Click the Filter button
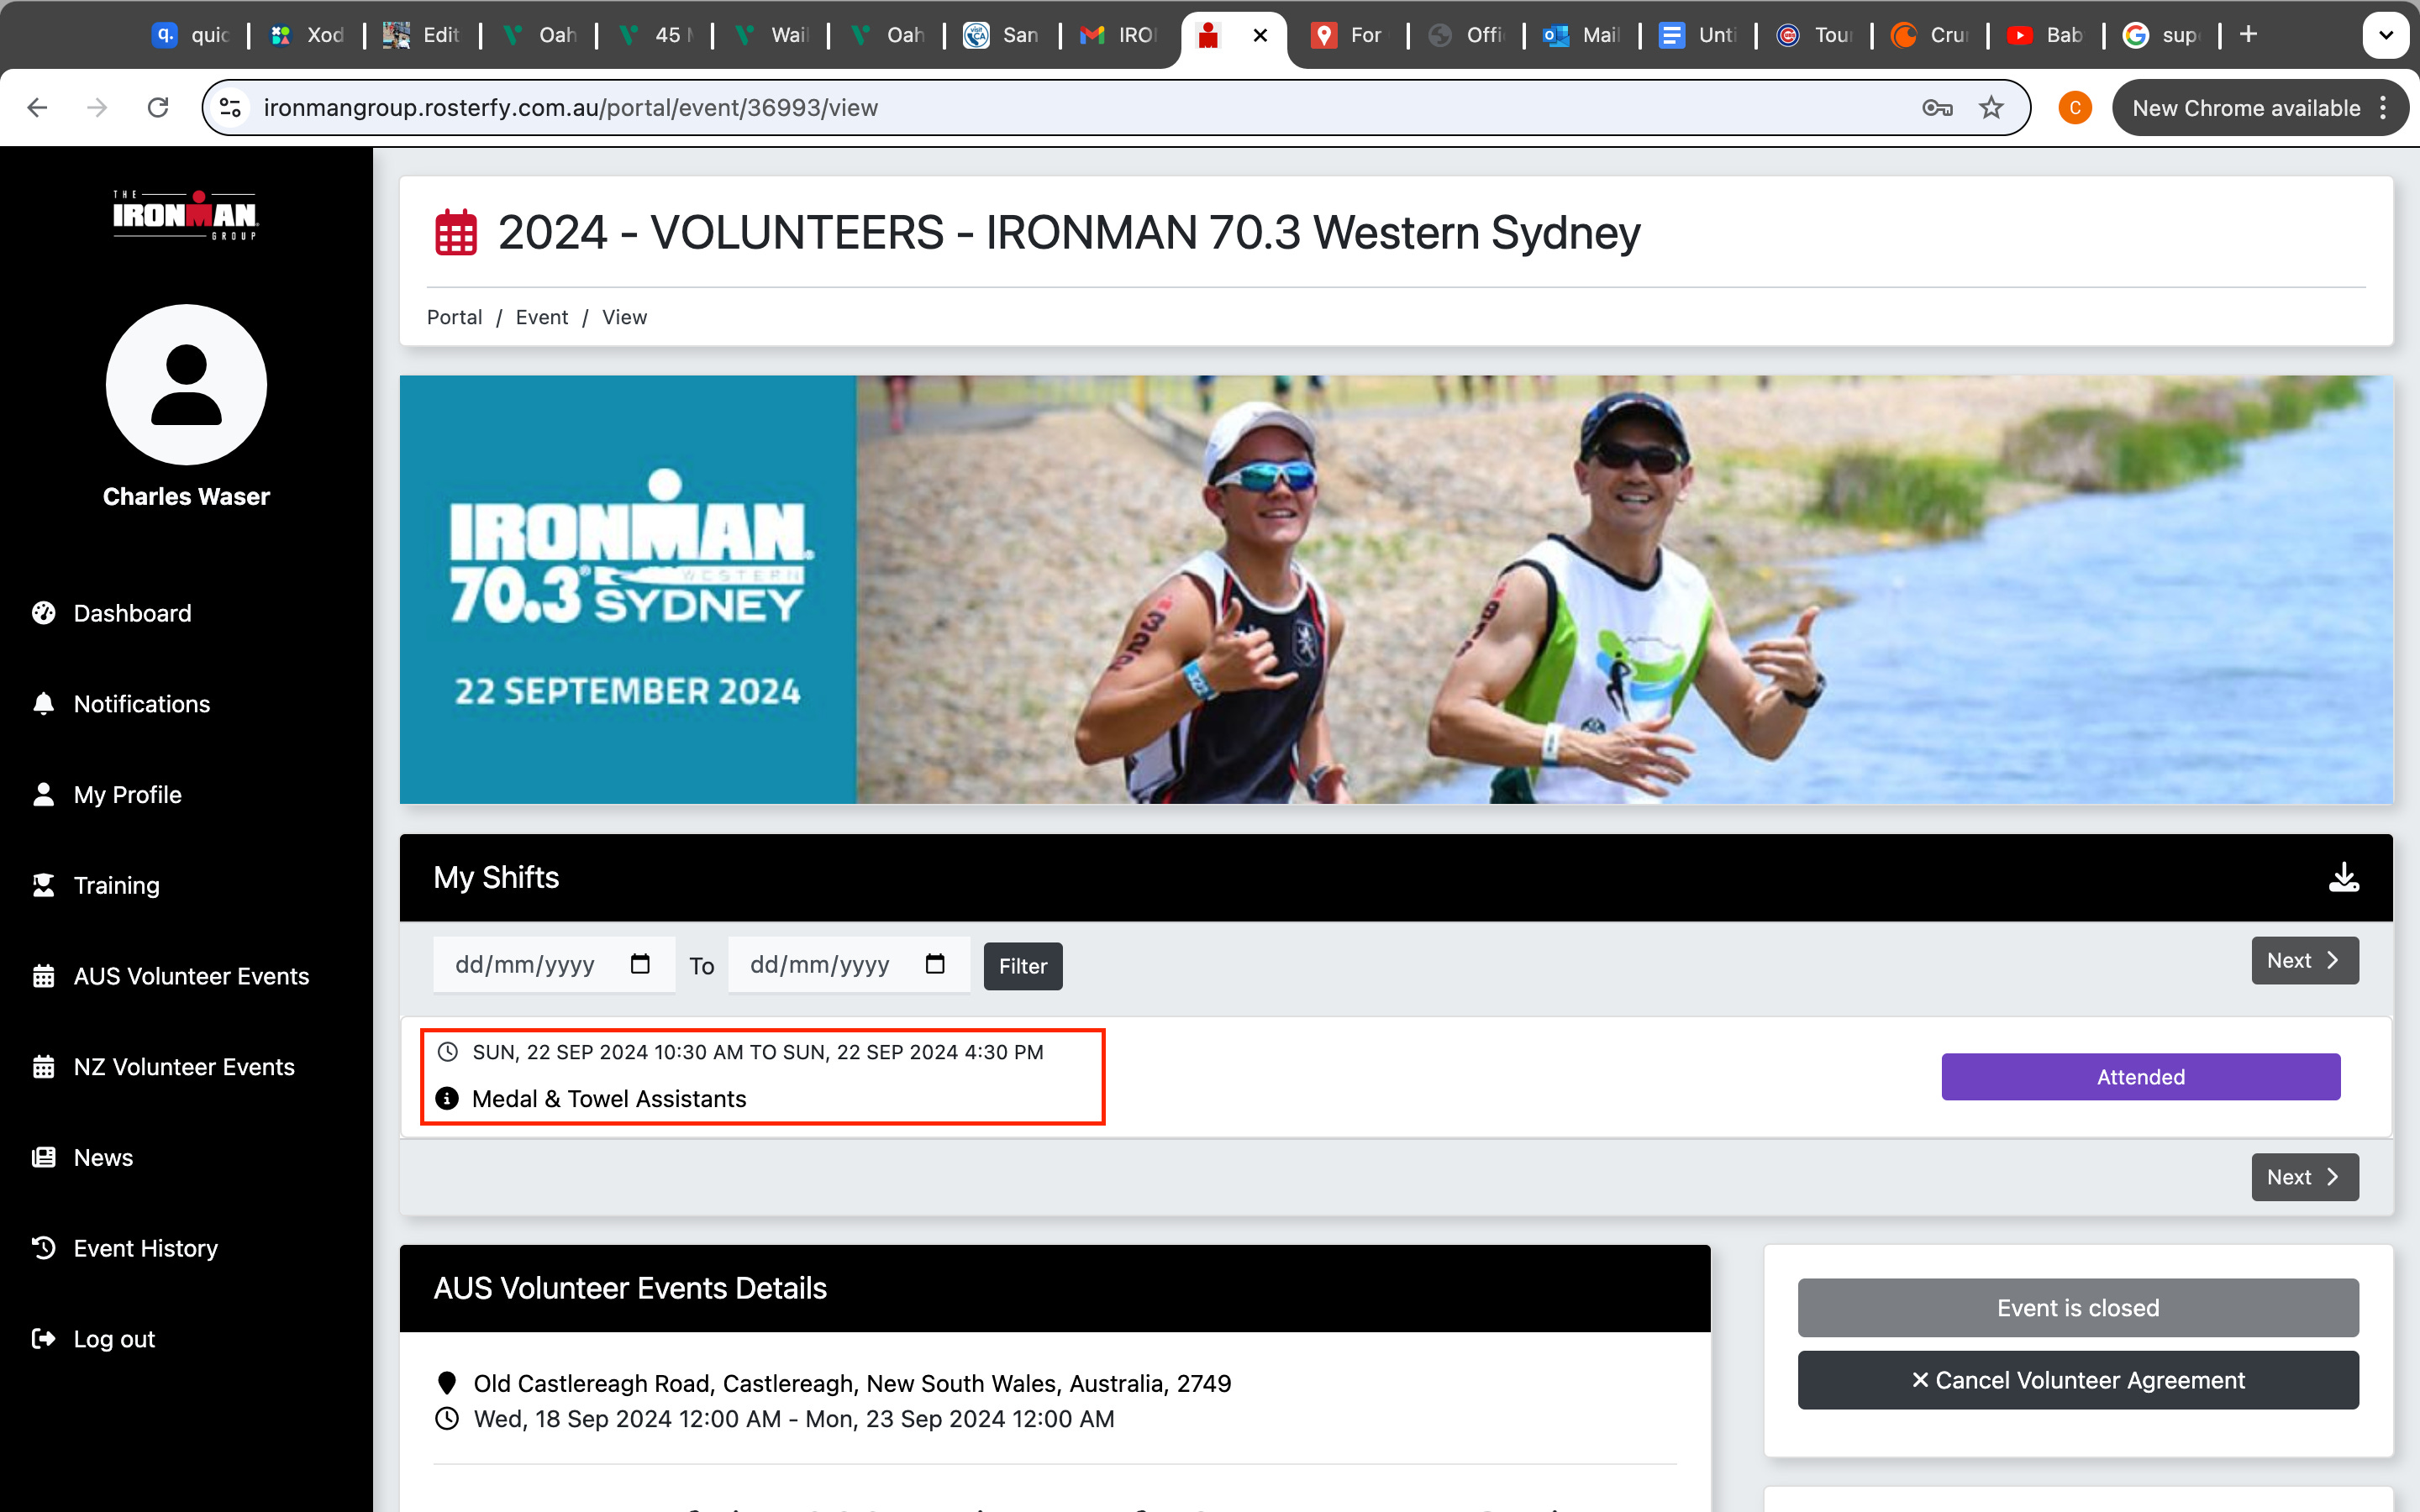Image resolution: width=2420 pixels, height=1512 pixels. [1022, 966]
